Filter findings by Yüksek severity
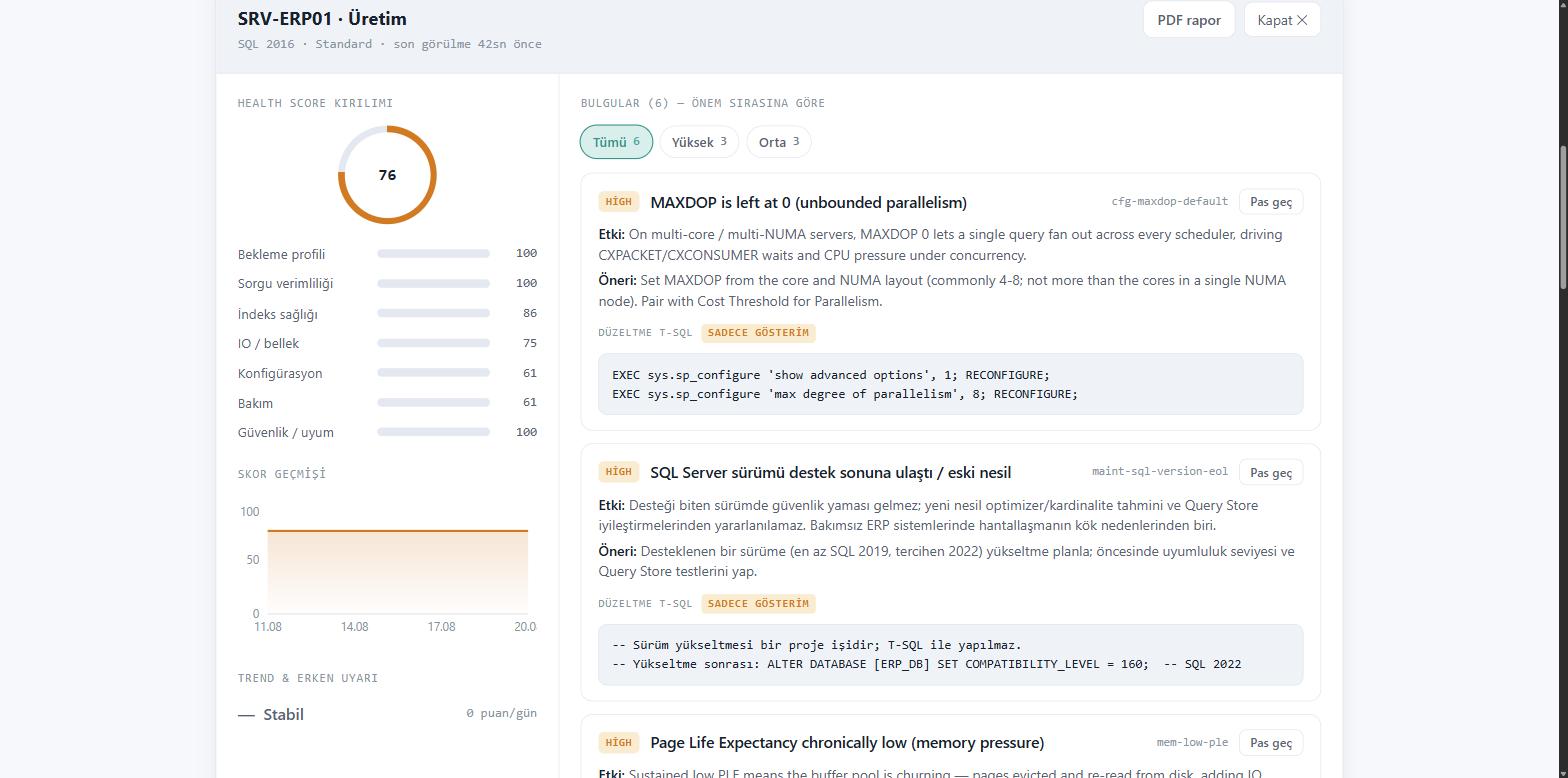The image size is (1568, 778). 699,142
